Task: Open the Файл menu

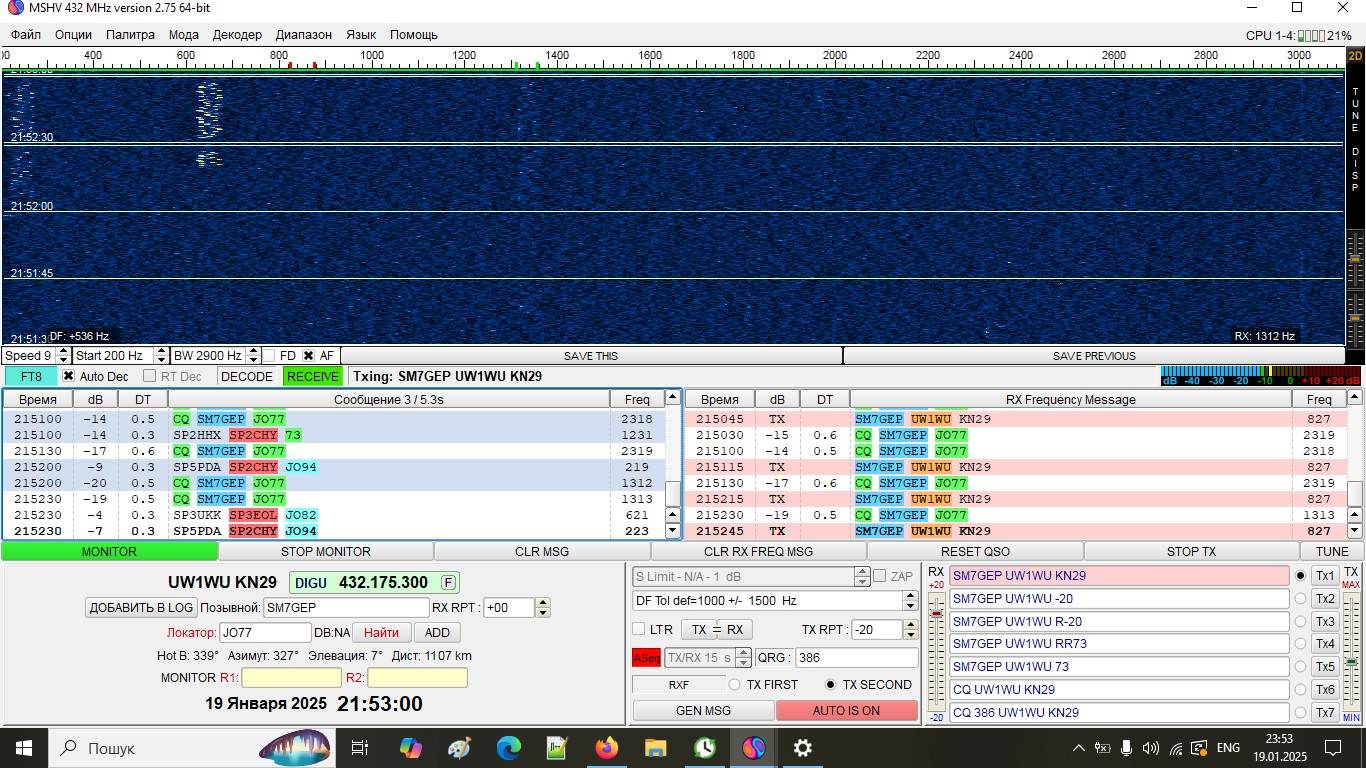Action: 26,34
